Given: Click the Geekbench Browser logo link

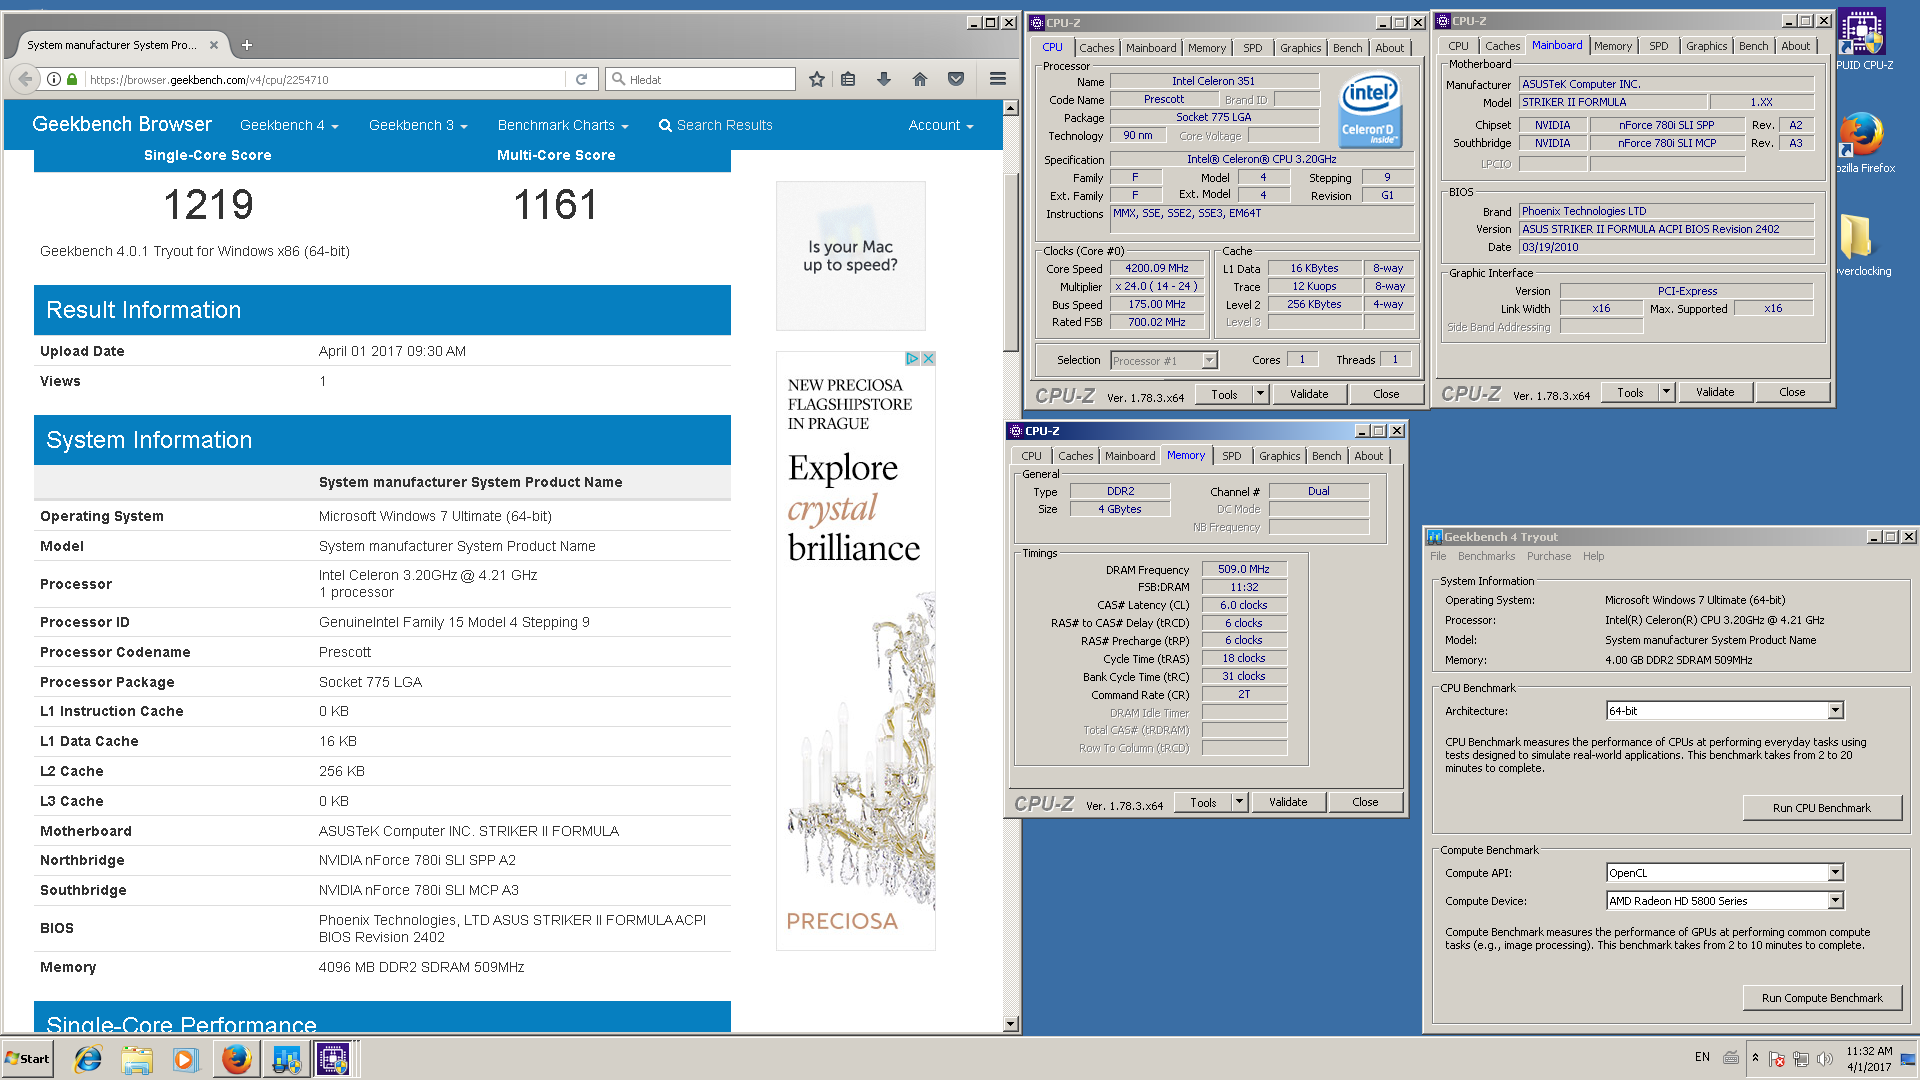Looking at the screenshot, I should (122, 124).
